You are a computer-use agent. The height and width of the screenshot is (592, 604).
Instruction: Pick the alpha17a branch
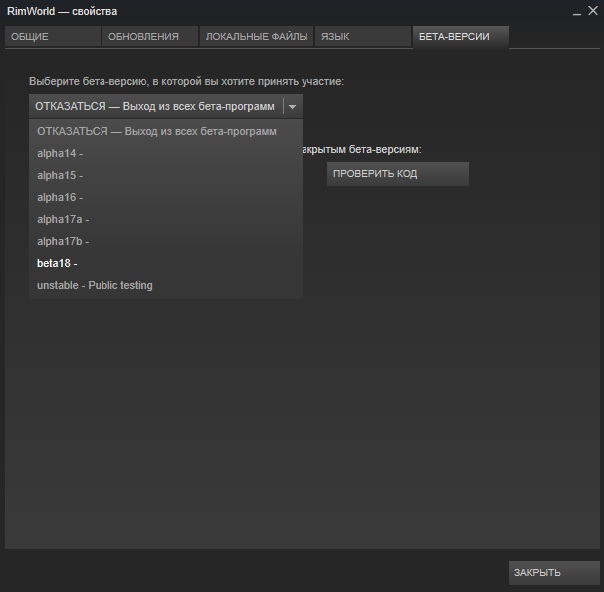(166, 219)
